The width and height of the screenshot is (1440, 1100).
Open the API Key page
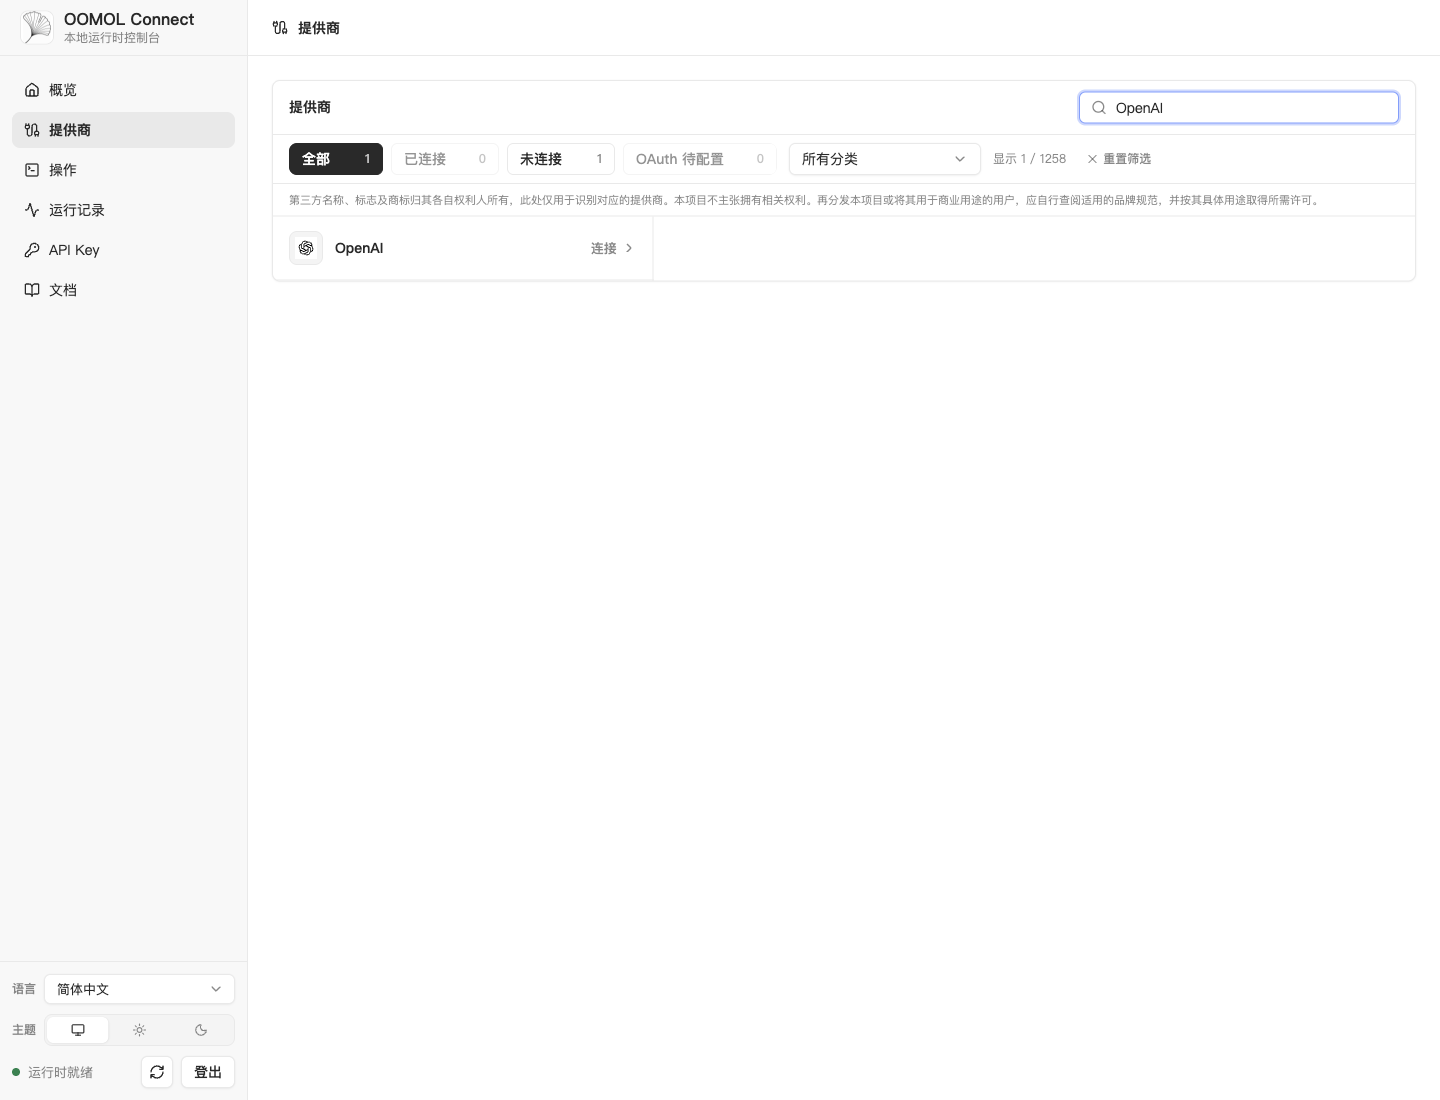click(123, 250)
